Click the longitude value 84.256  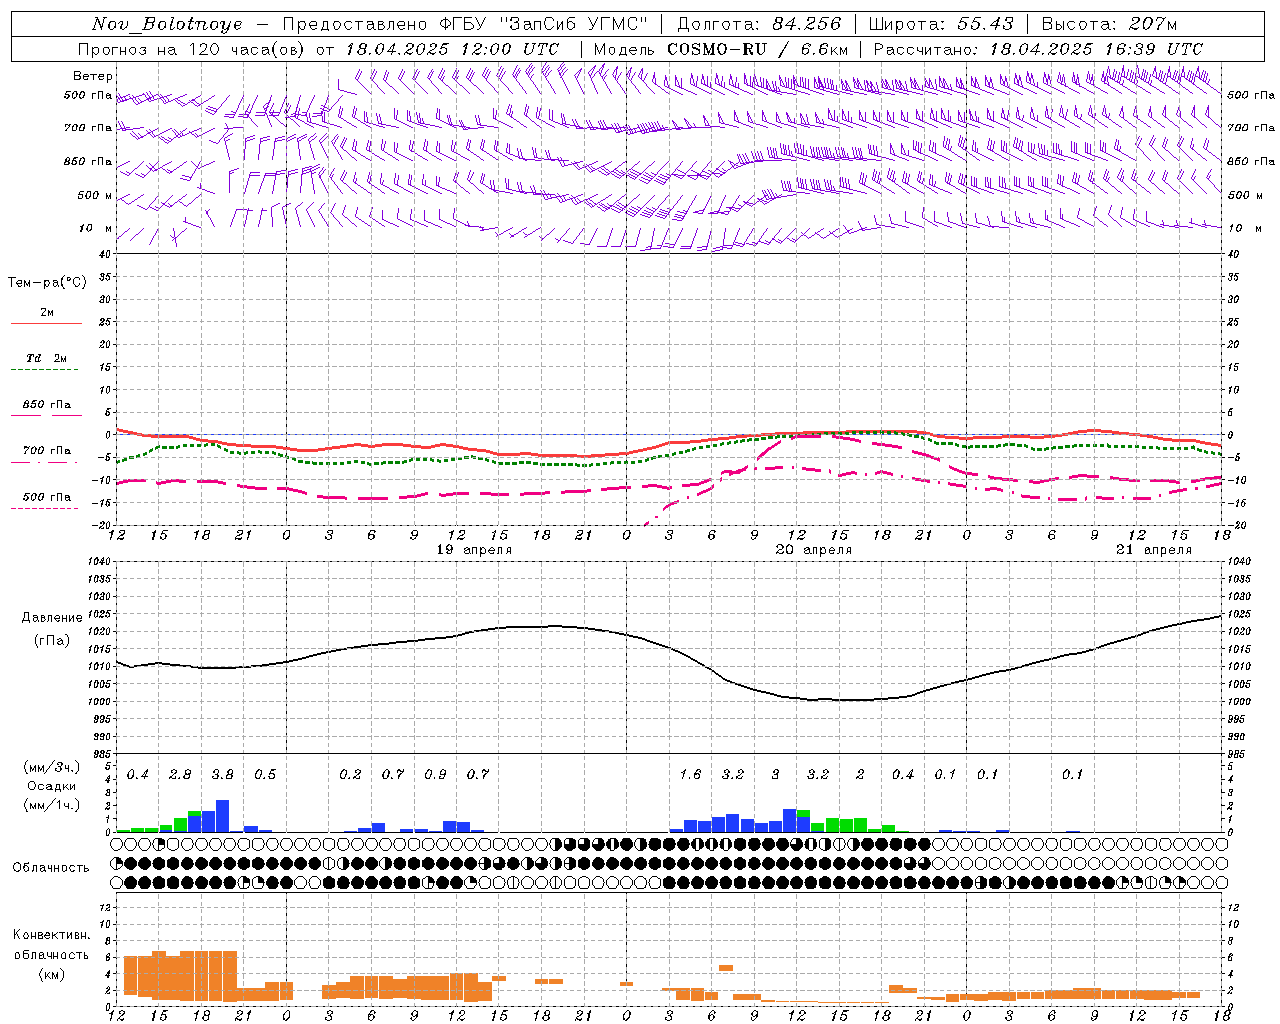tap(807, 24)
